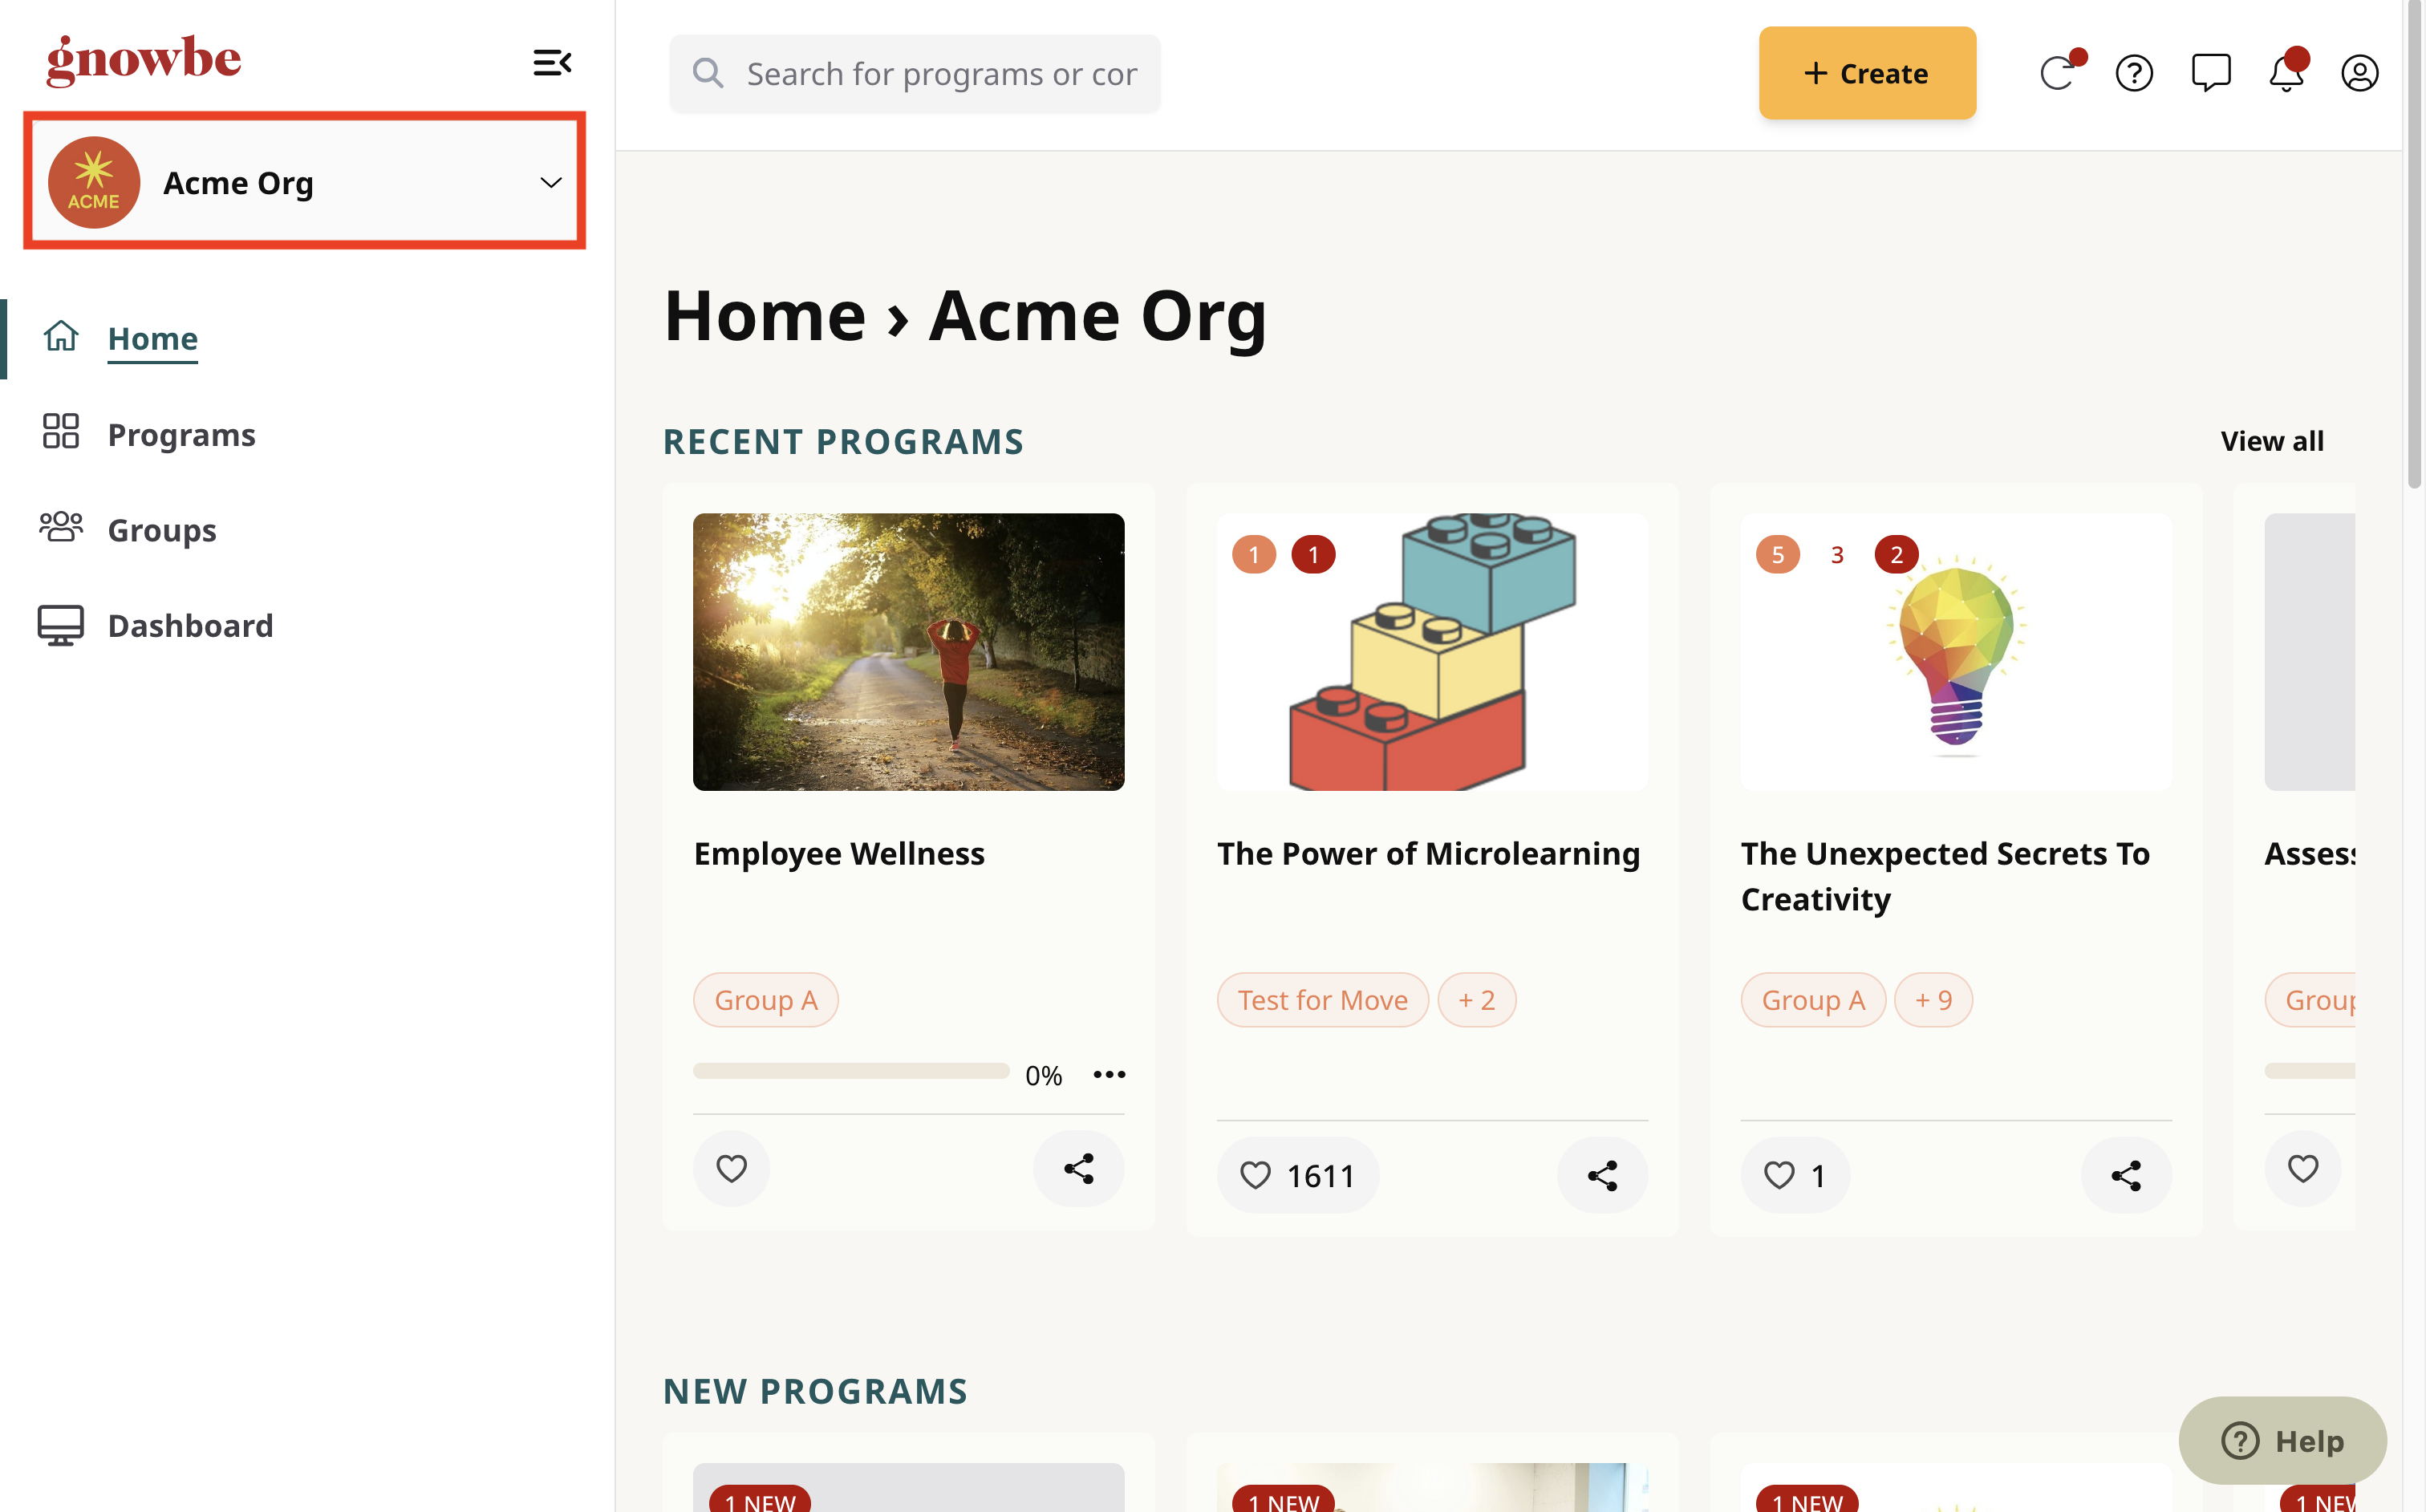View all recent programs
Viewport: 2426px width, 1512px height.
coord(2271,440)
